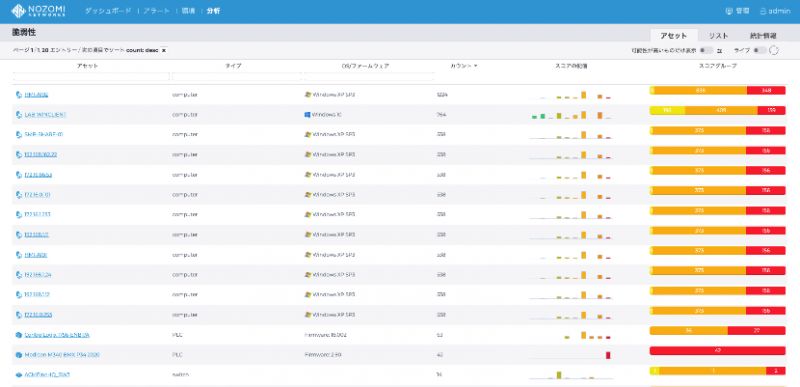The width and height of the screenshot is (800, 387).
Task: Switch to the リスト tab
Action: coord(718,36)
